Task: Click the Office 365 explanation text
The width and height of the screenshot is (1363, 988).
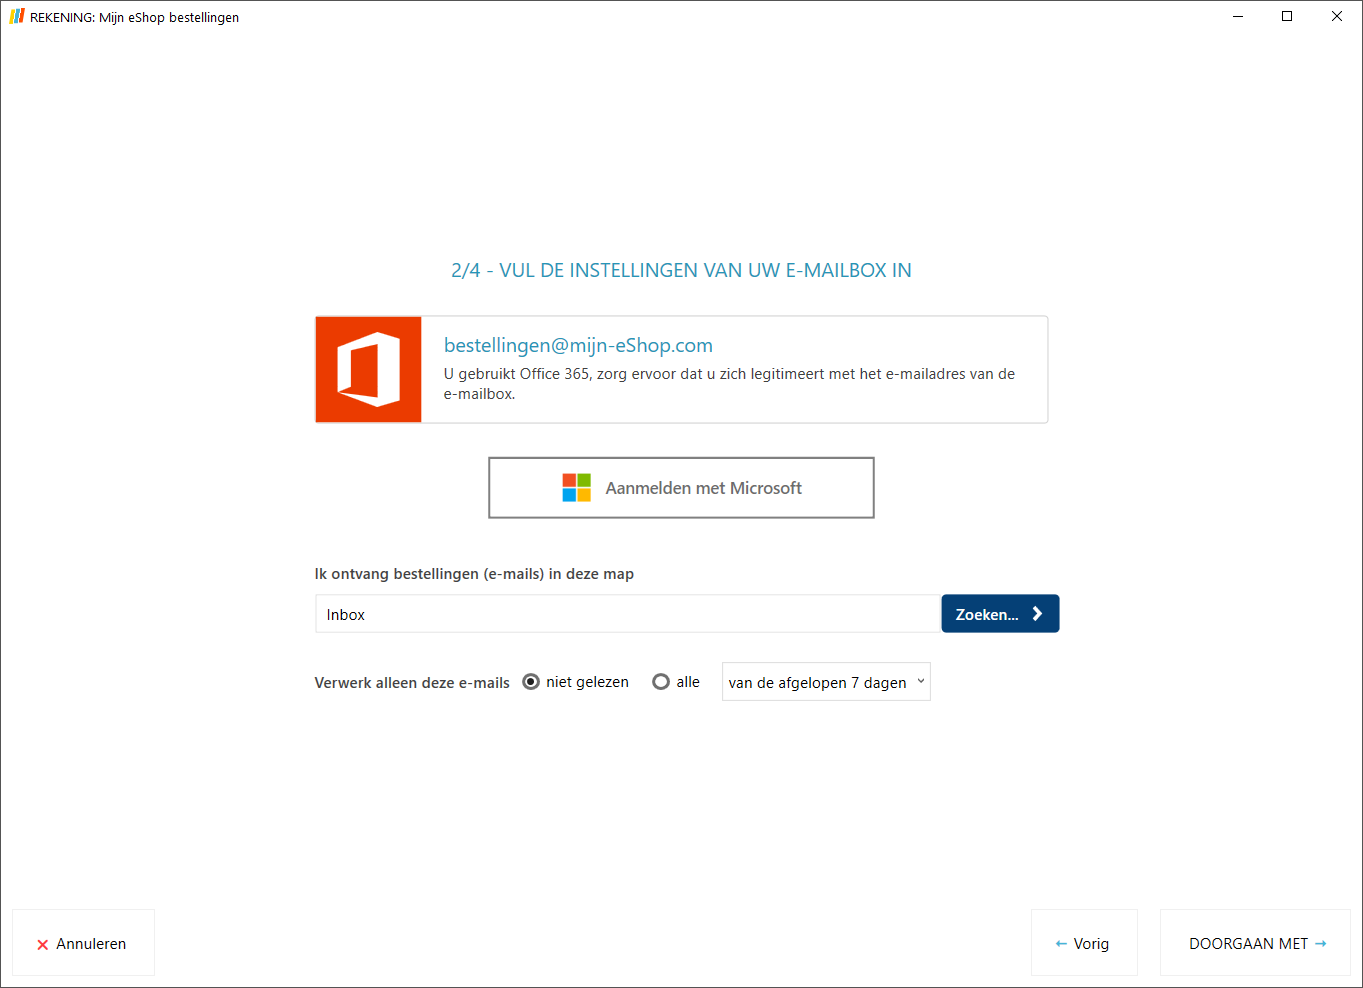Action: coord(729,384)
